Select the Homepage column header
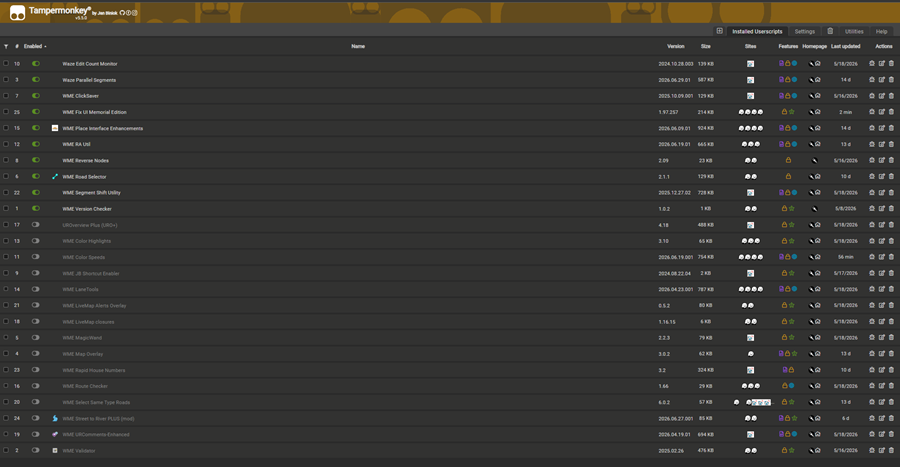Screen dimensions: 900x467 coord(814,46)
